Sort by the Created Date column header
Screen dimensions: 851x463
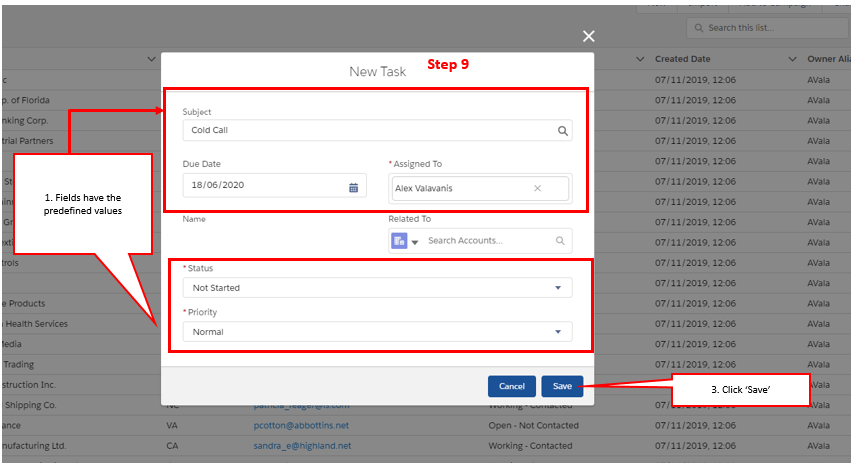tap(683, 59)
